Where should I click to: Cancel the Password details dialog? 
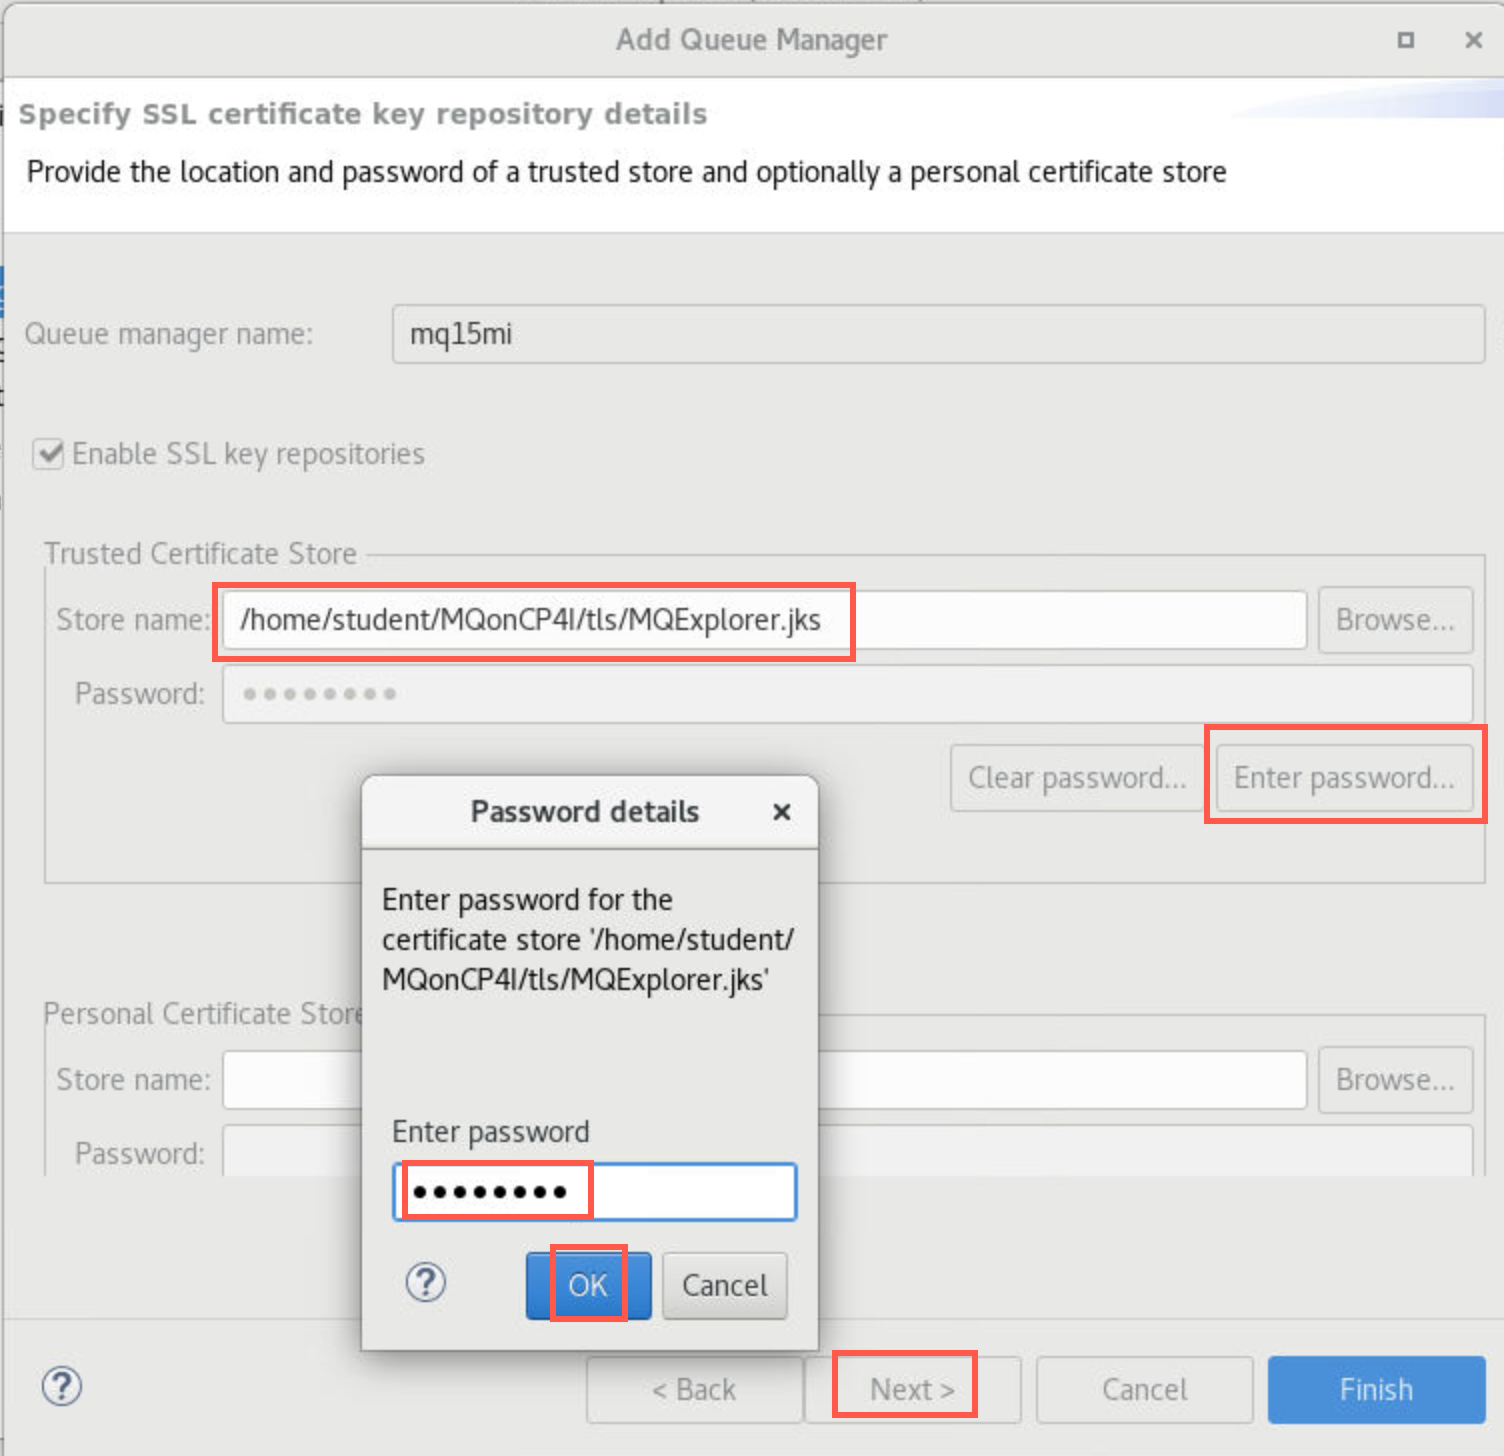click(725, 1285)
